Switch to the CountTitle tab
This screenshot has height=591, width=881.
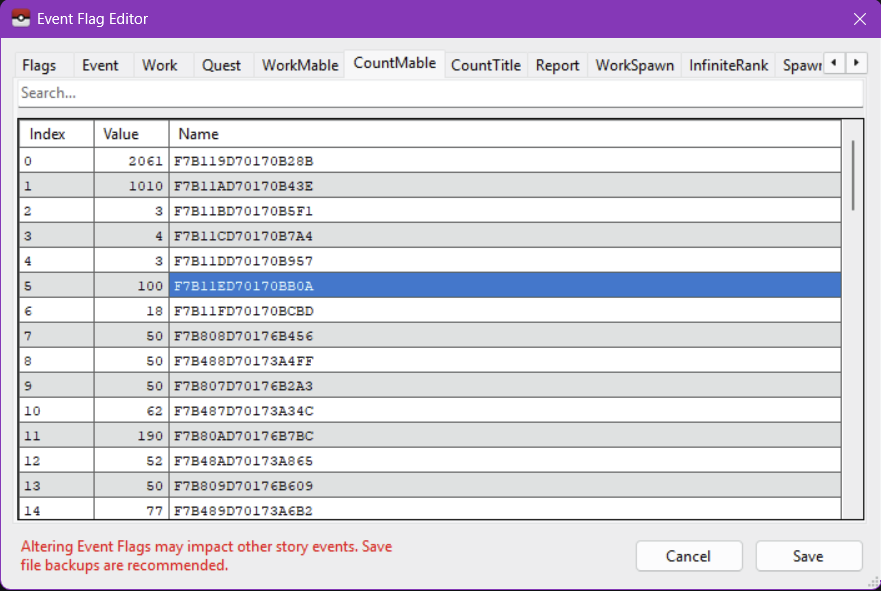pyautogui.click(x=486, y=65)
